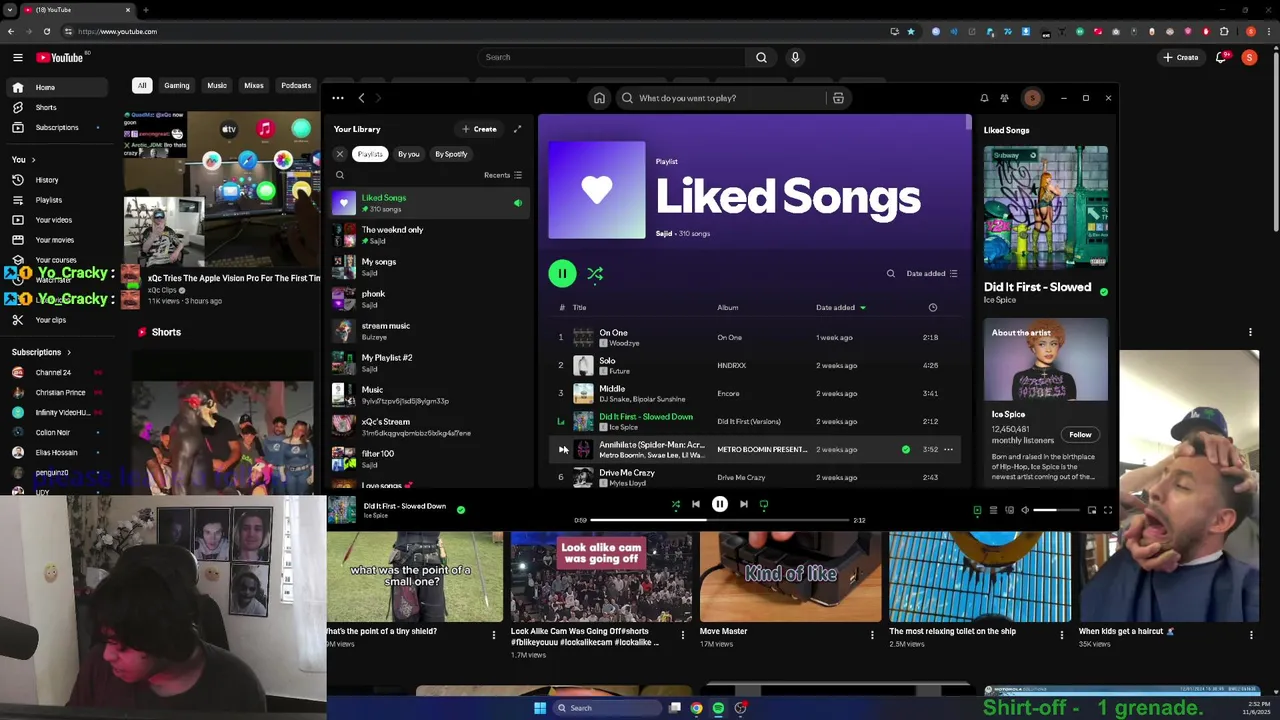Click the Windows Start button
Screen dimensions: 1280x720
coord(540,708)
